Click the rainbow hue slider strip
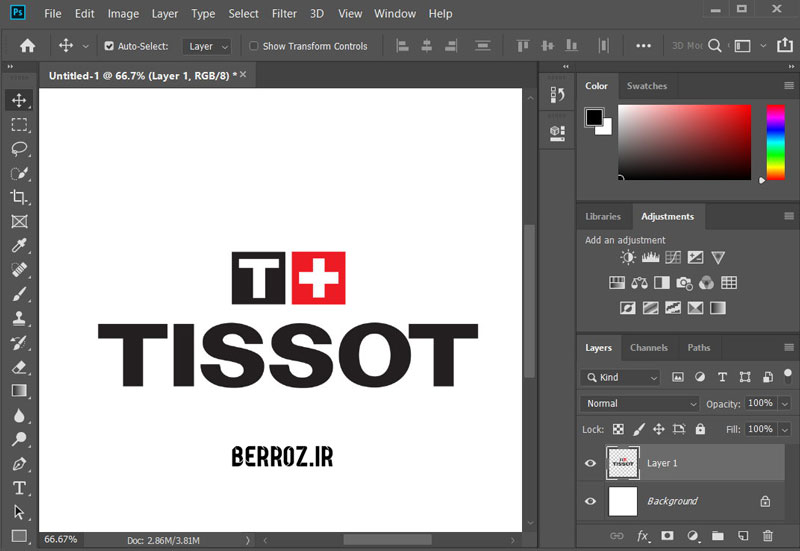Screen dimensions: 800x551 tap(776, 142)
